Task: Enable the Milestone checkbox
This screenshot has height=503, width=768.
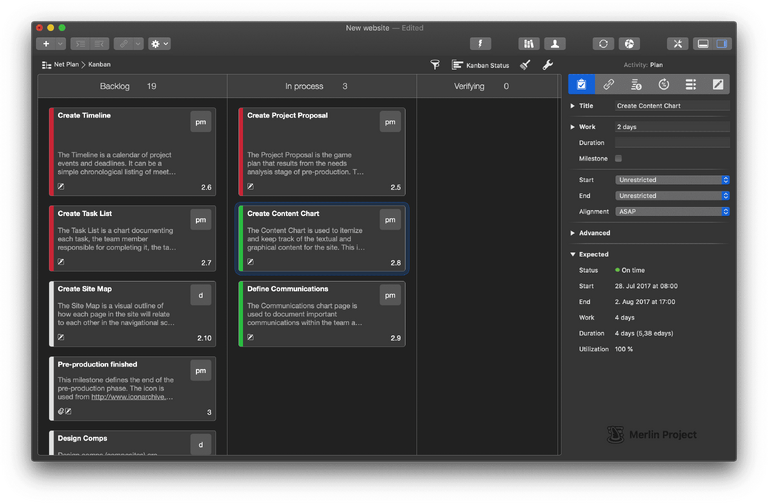Action: [619, 158]
